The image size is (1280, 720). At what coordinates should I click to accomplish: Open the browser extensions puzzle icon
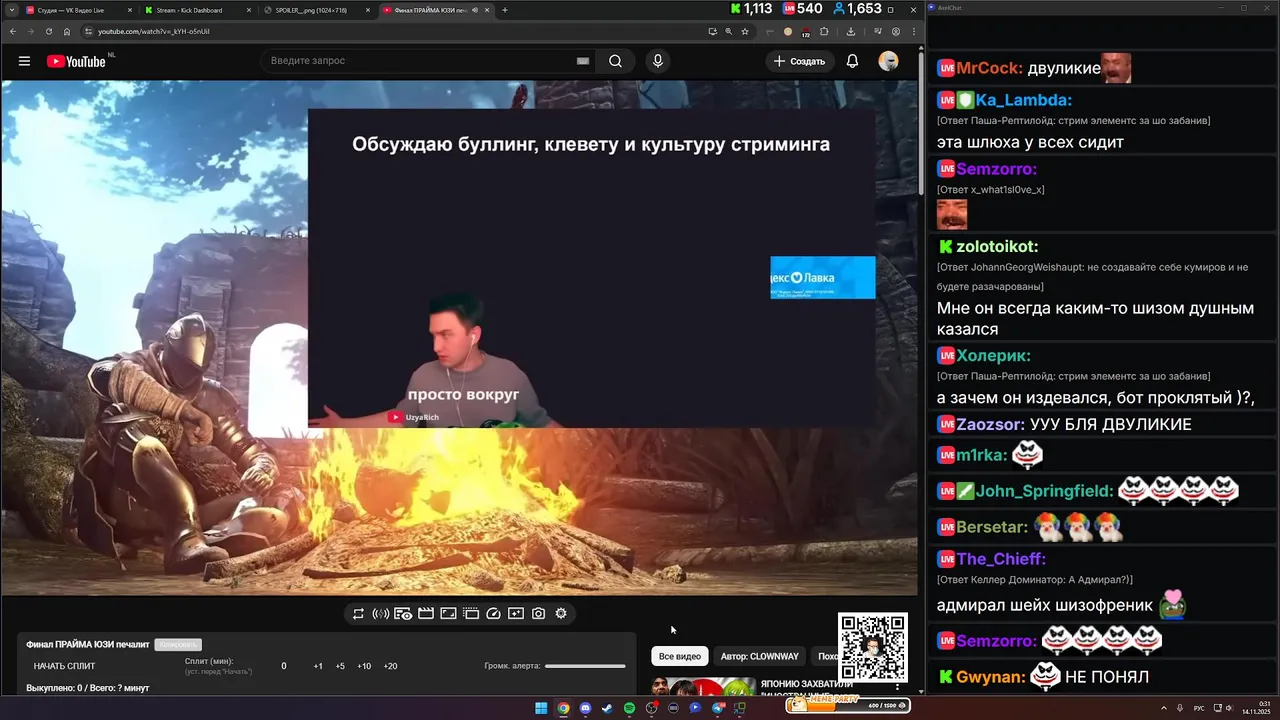[x=824, y=31]
